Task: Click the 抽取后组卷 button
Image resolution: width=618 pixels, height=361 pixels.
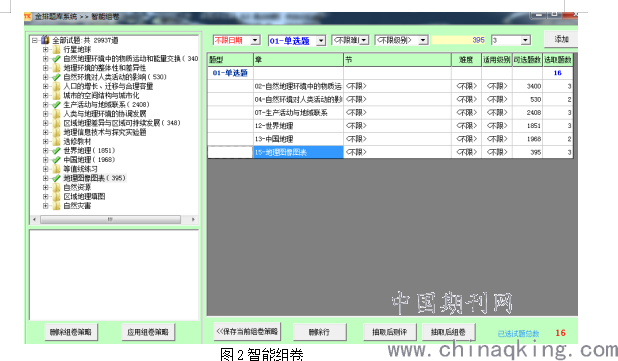Action: (449, 332)
